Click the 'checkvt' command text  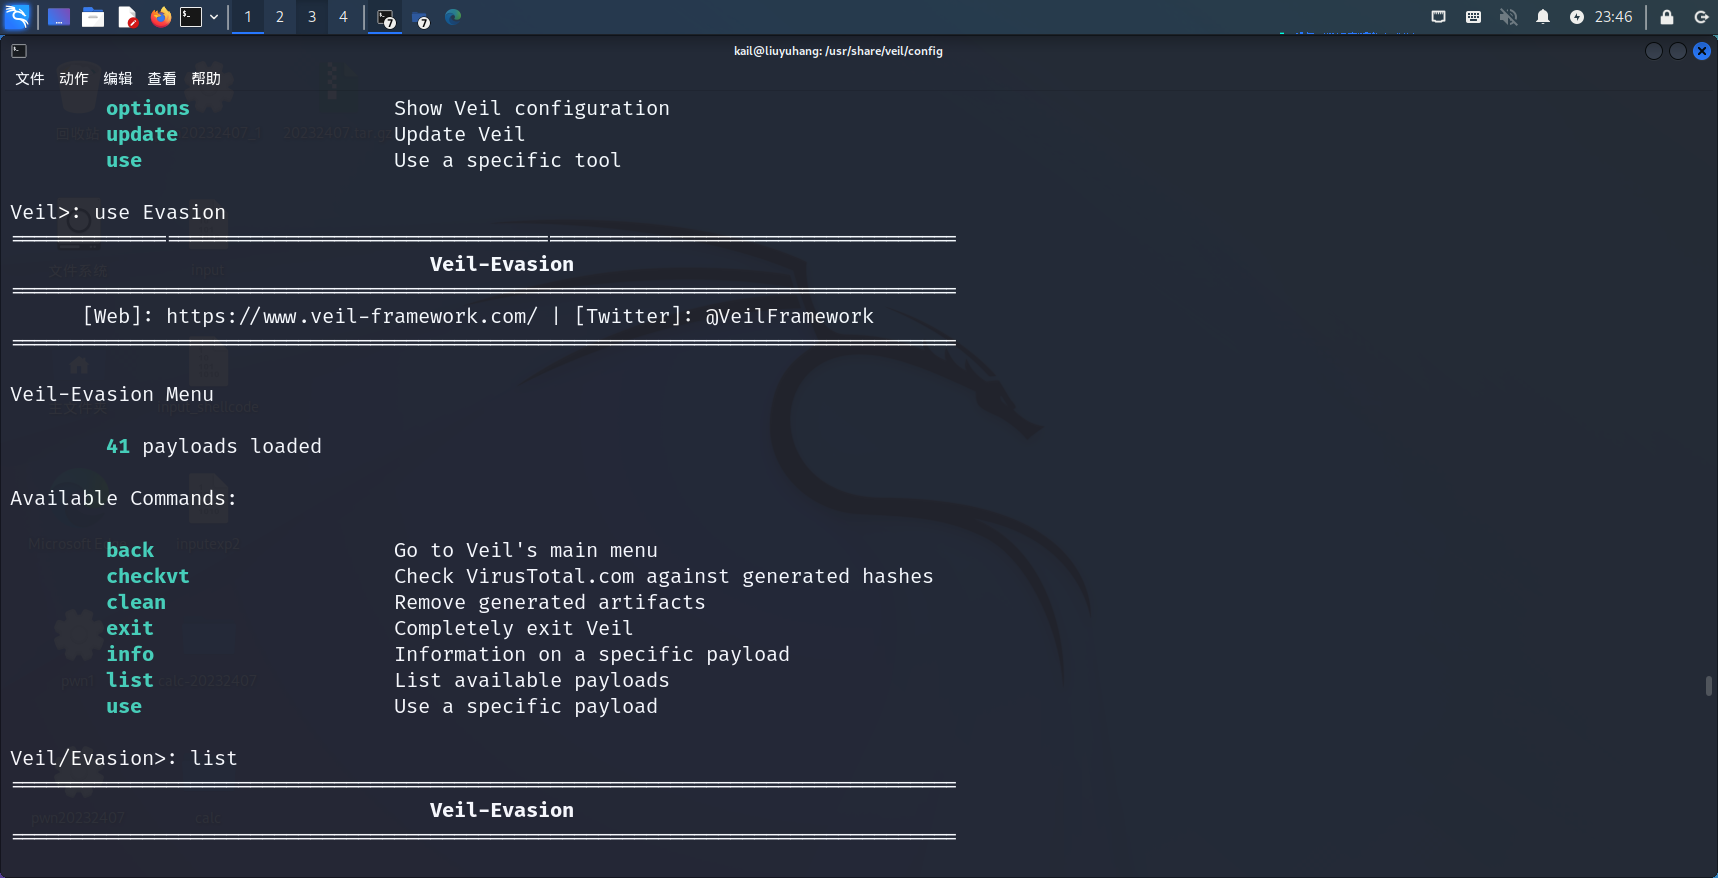[148, 576]
